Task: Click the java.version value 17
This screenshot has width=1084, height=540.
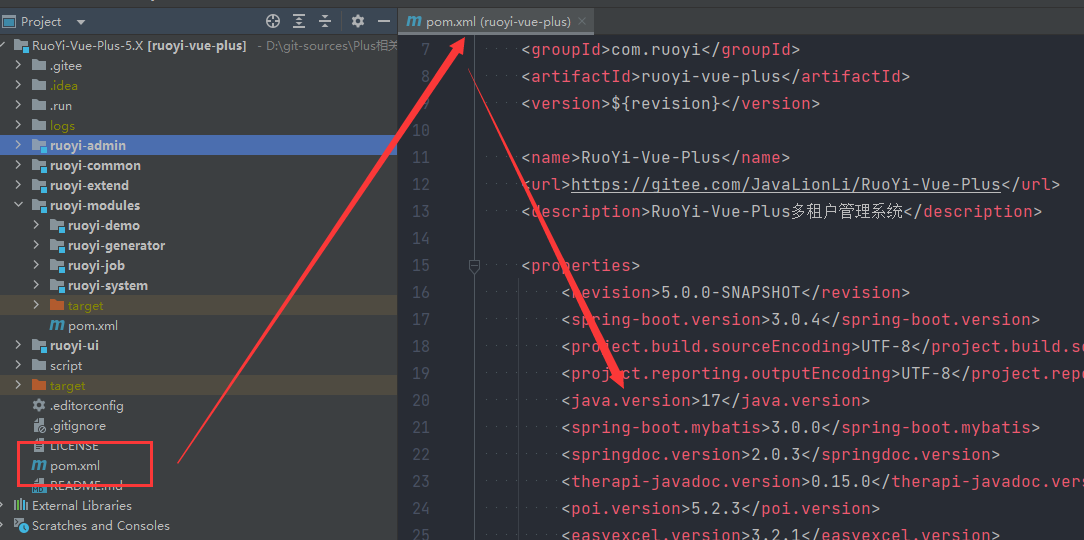Action: 711,400
